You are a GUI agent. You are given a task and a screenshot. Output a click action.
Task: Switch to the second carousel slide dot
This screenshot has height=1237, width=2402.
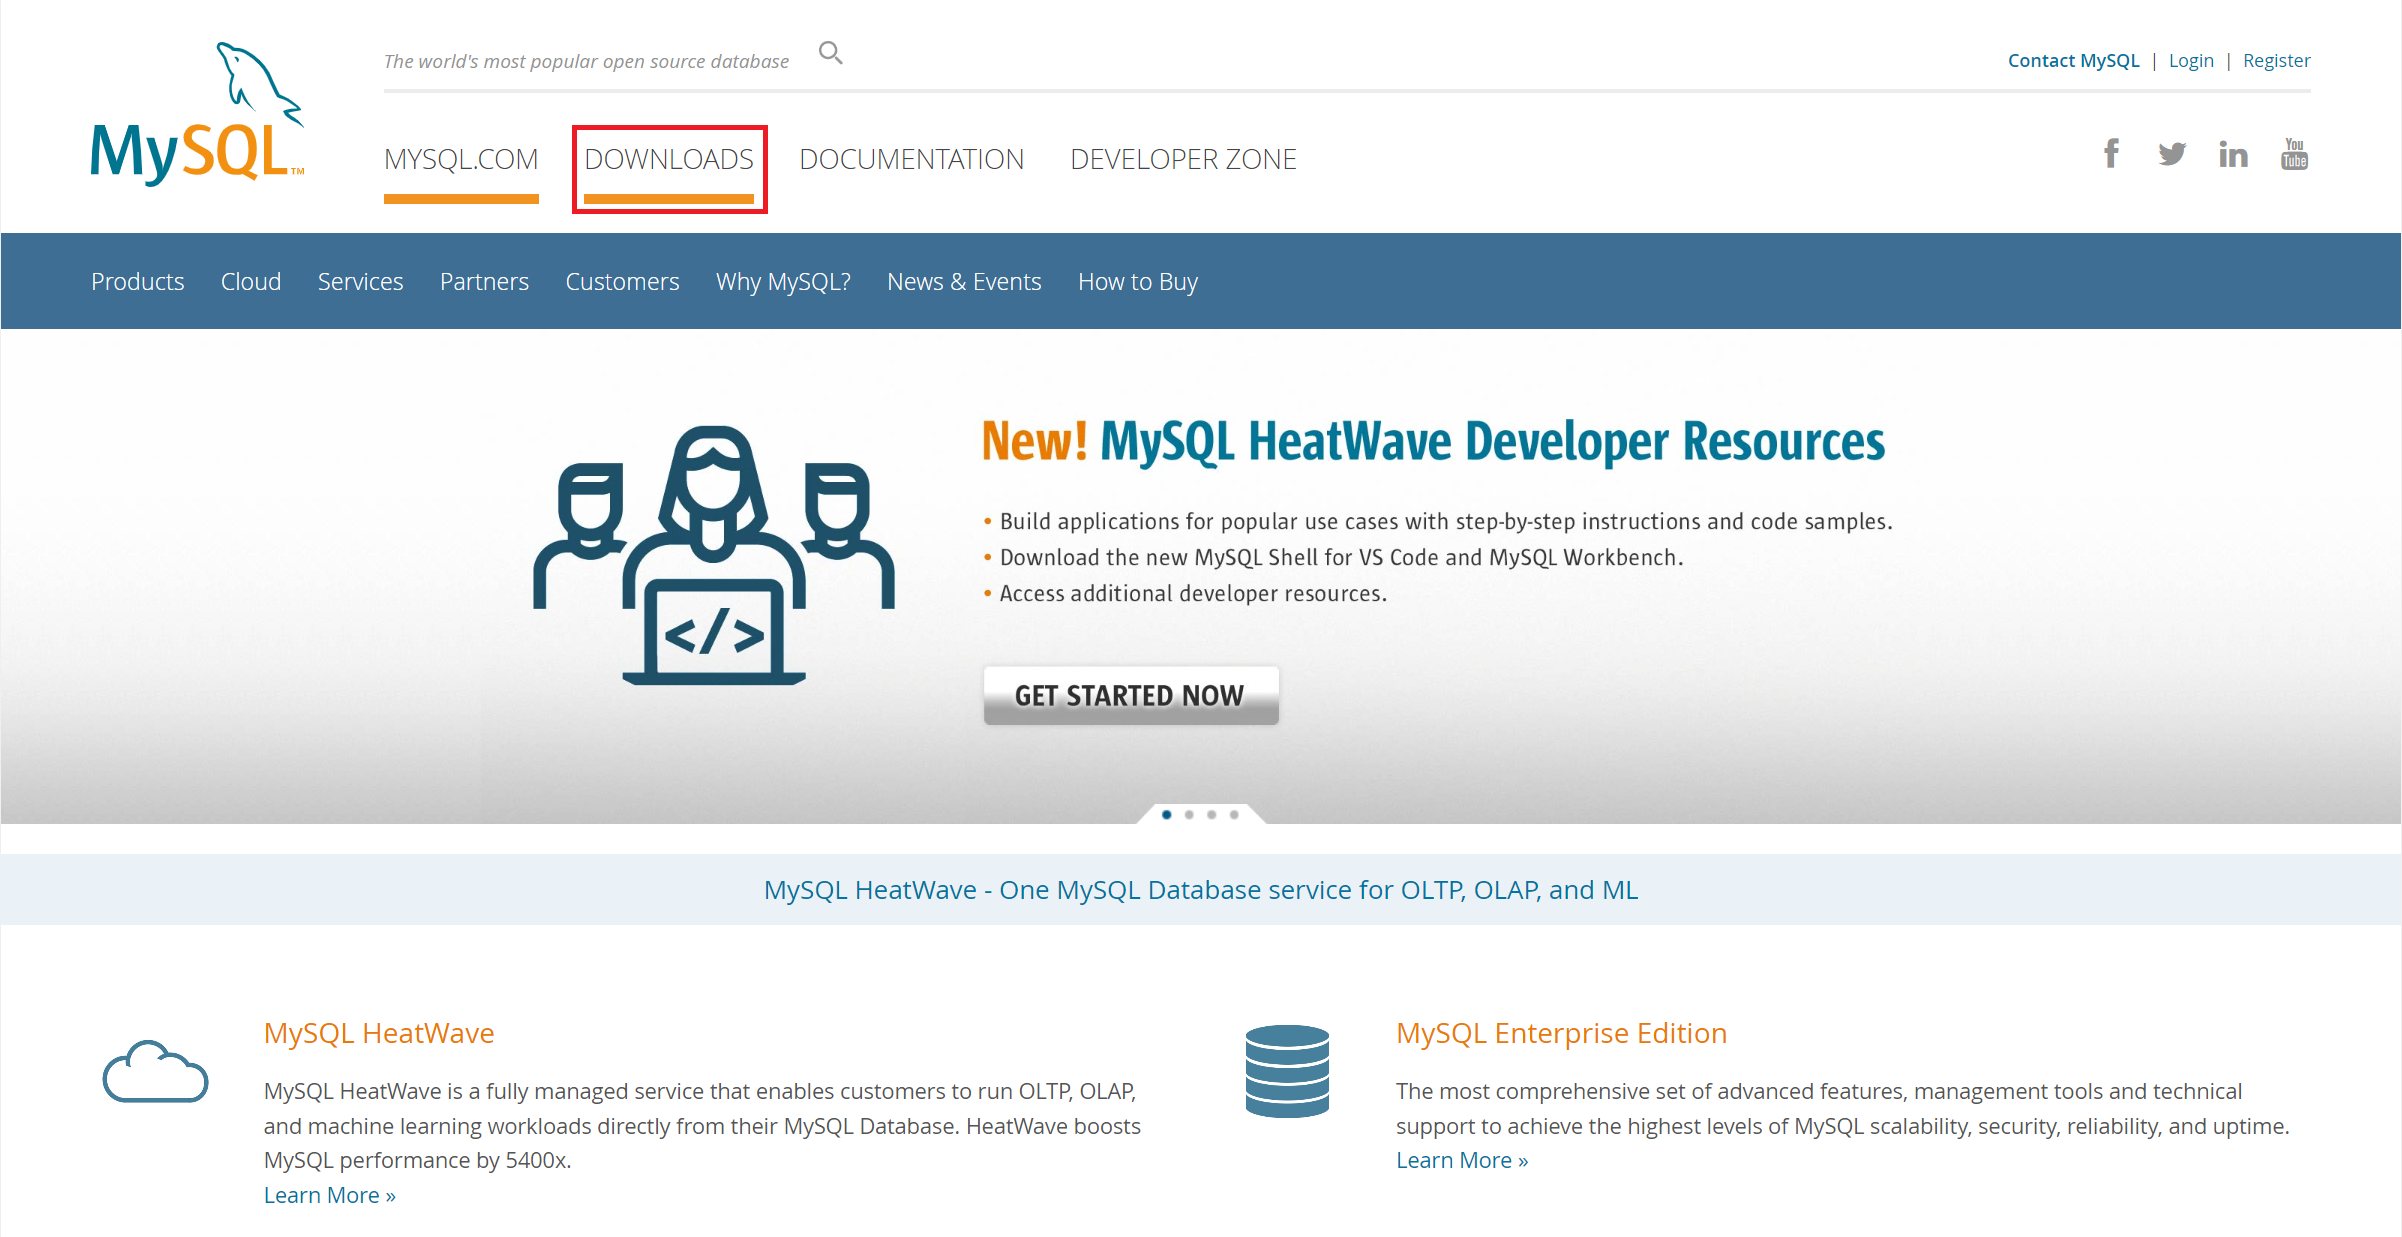[x=1189, y=815]
